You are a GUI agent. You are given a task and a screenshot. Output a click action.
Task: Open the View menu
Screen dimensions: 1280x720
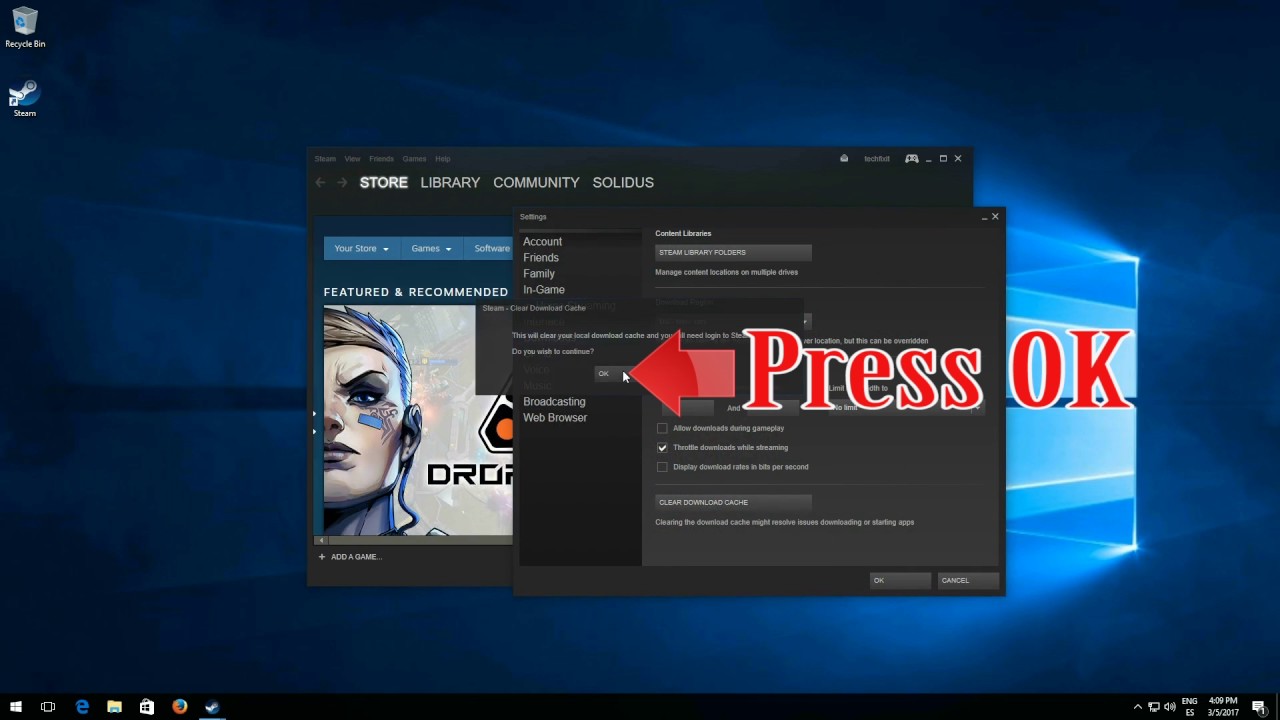pos(352,159)
